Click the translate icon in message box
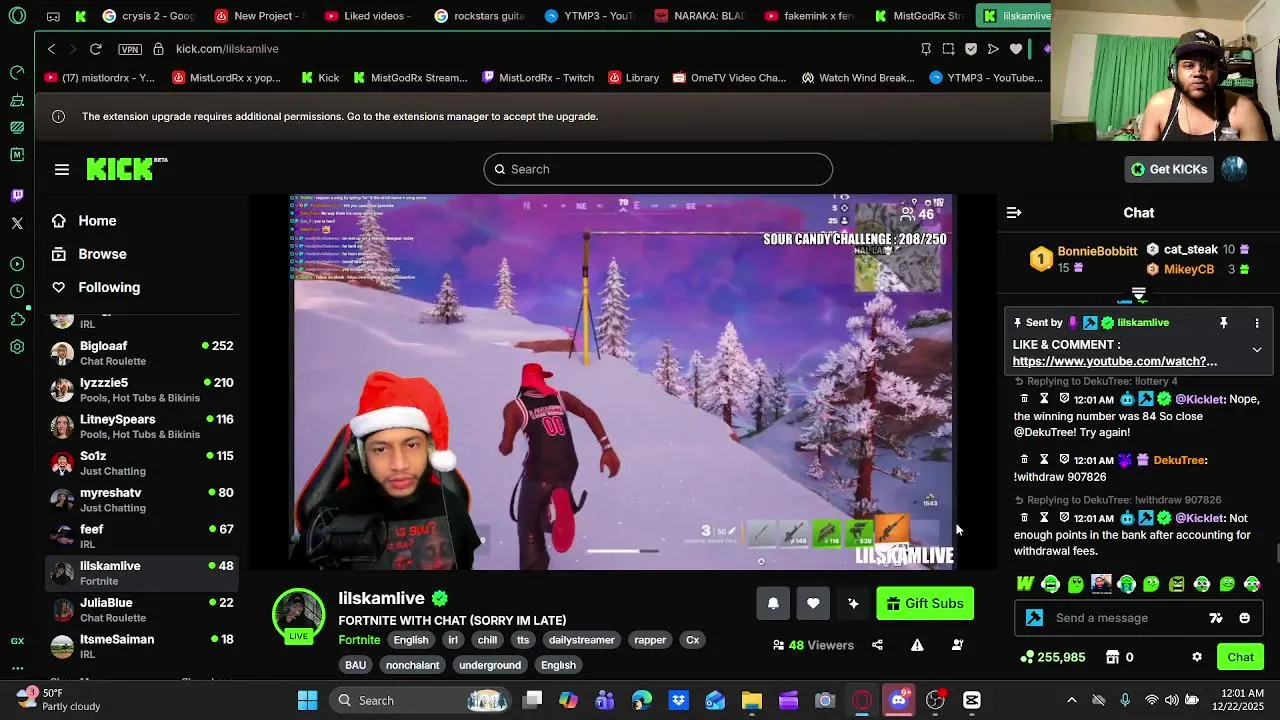The image size is (1280, 720). click(x=1216, y=618)
